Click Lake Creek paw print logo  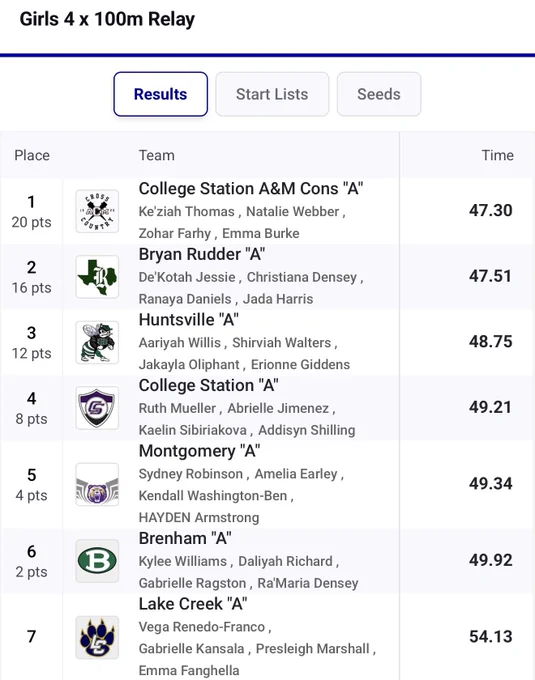[x=97, y=638]
